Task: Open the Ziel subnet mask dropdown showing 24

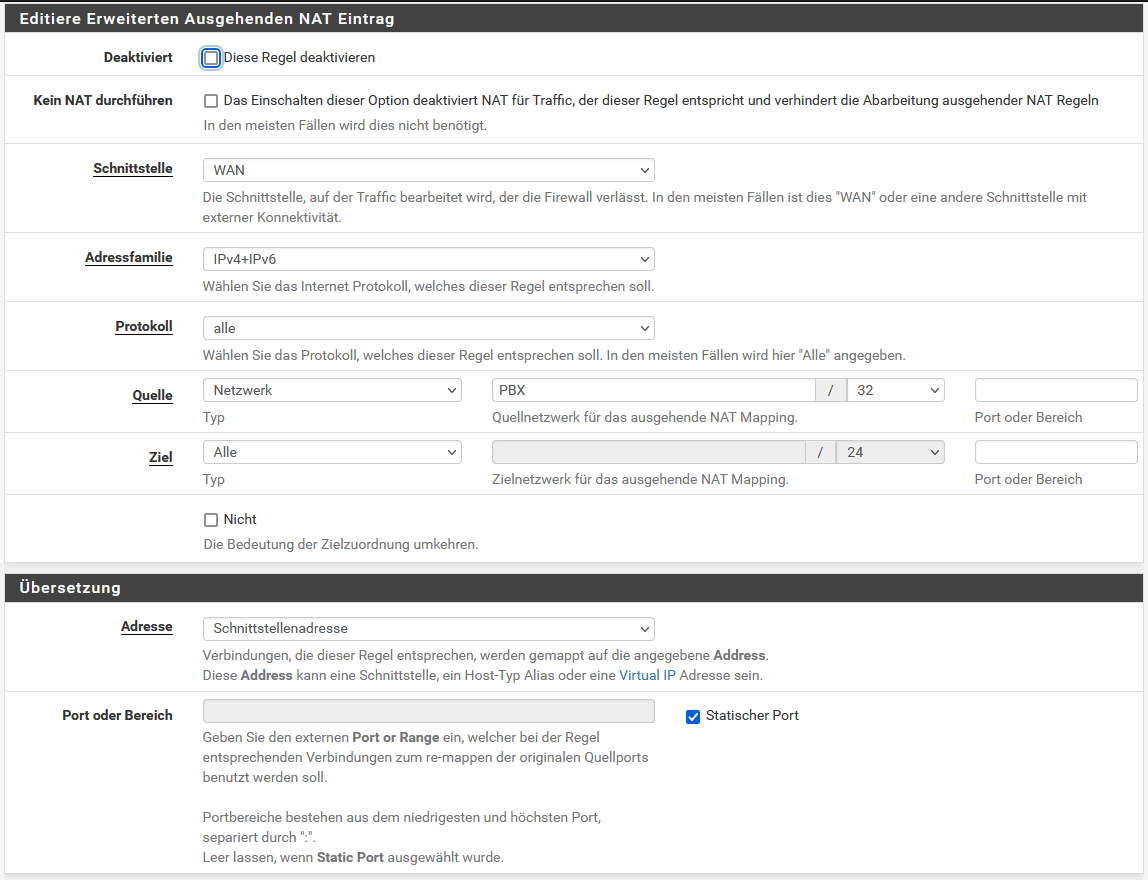Action: pyautogui.click(x=890, y=452)
